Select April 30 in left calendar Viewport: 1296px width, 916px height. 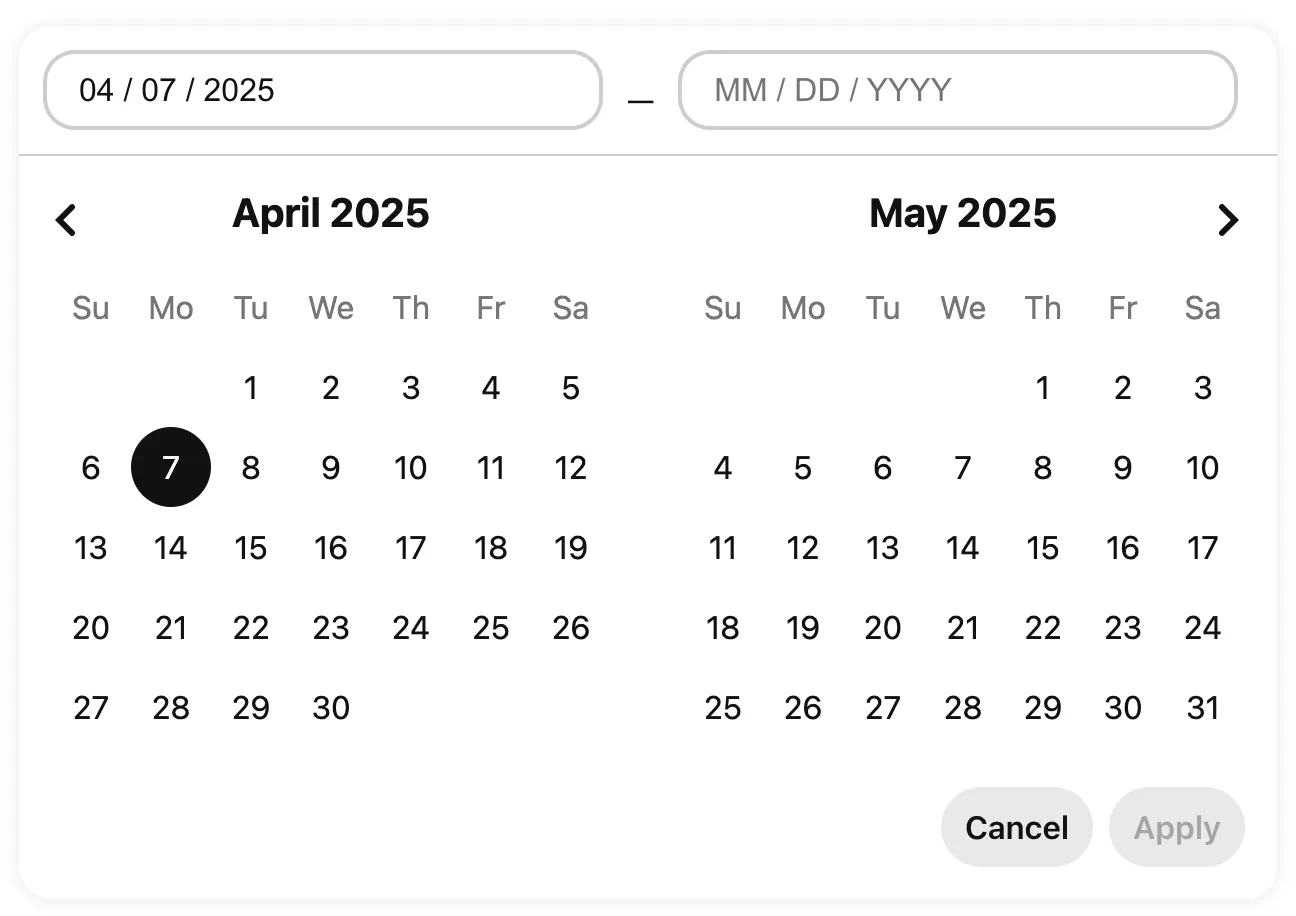pos(331,708)
